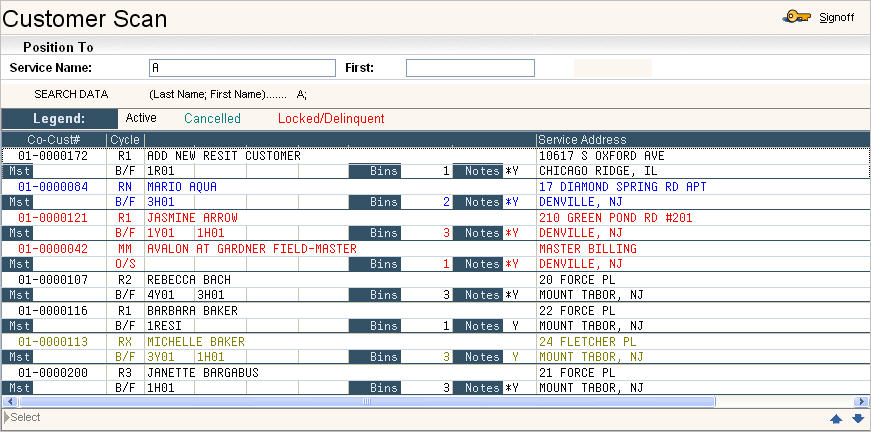This screenshot has width=871, height=432.
Task: Select customer number 01-0000172
Action: pyautogui.click(x=53, y=156)
